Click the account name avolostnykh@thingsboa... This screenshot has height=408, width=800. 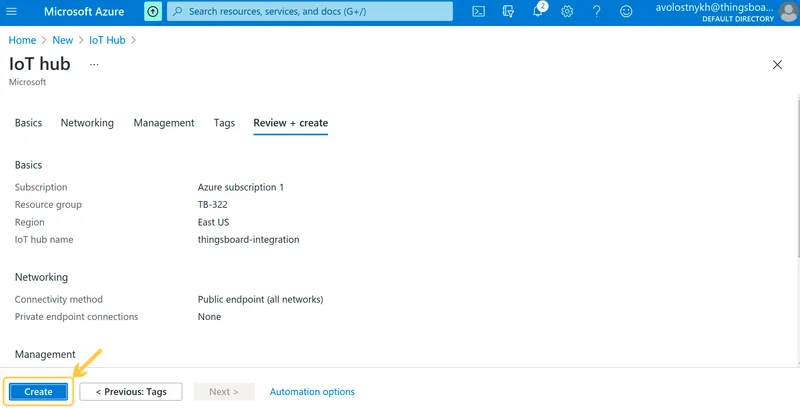coord(714,8)
